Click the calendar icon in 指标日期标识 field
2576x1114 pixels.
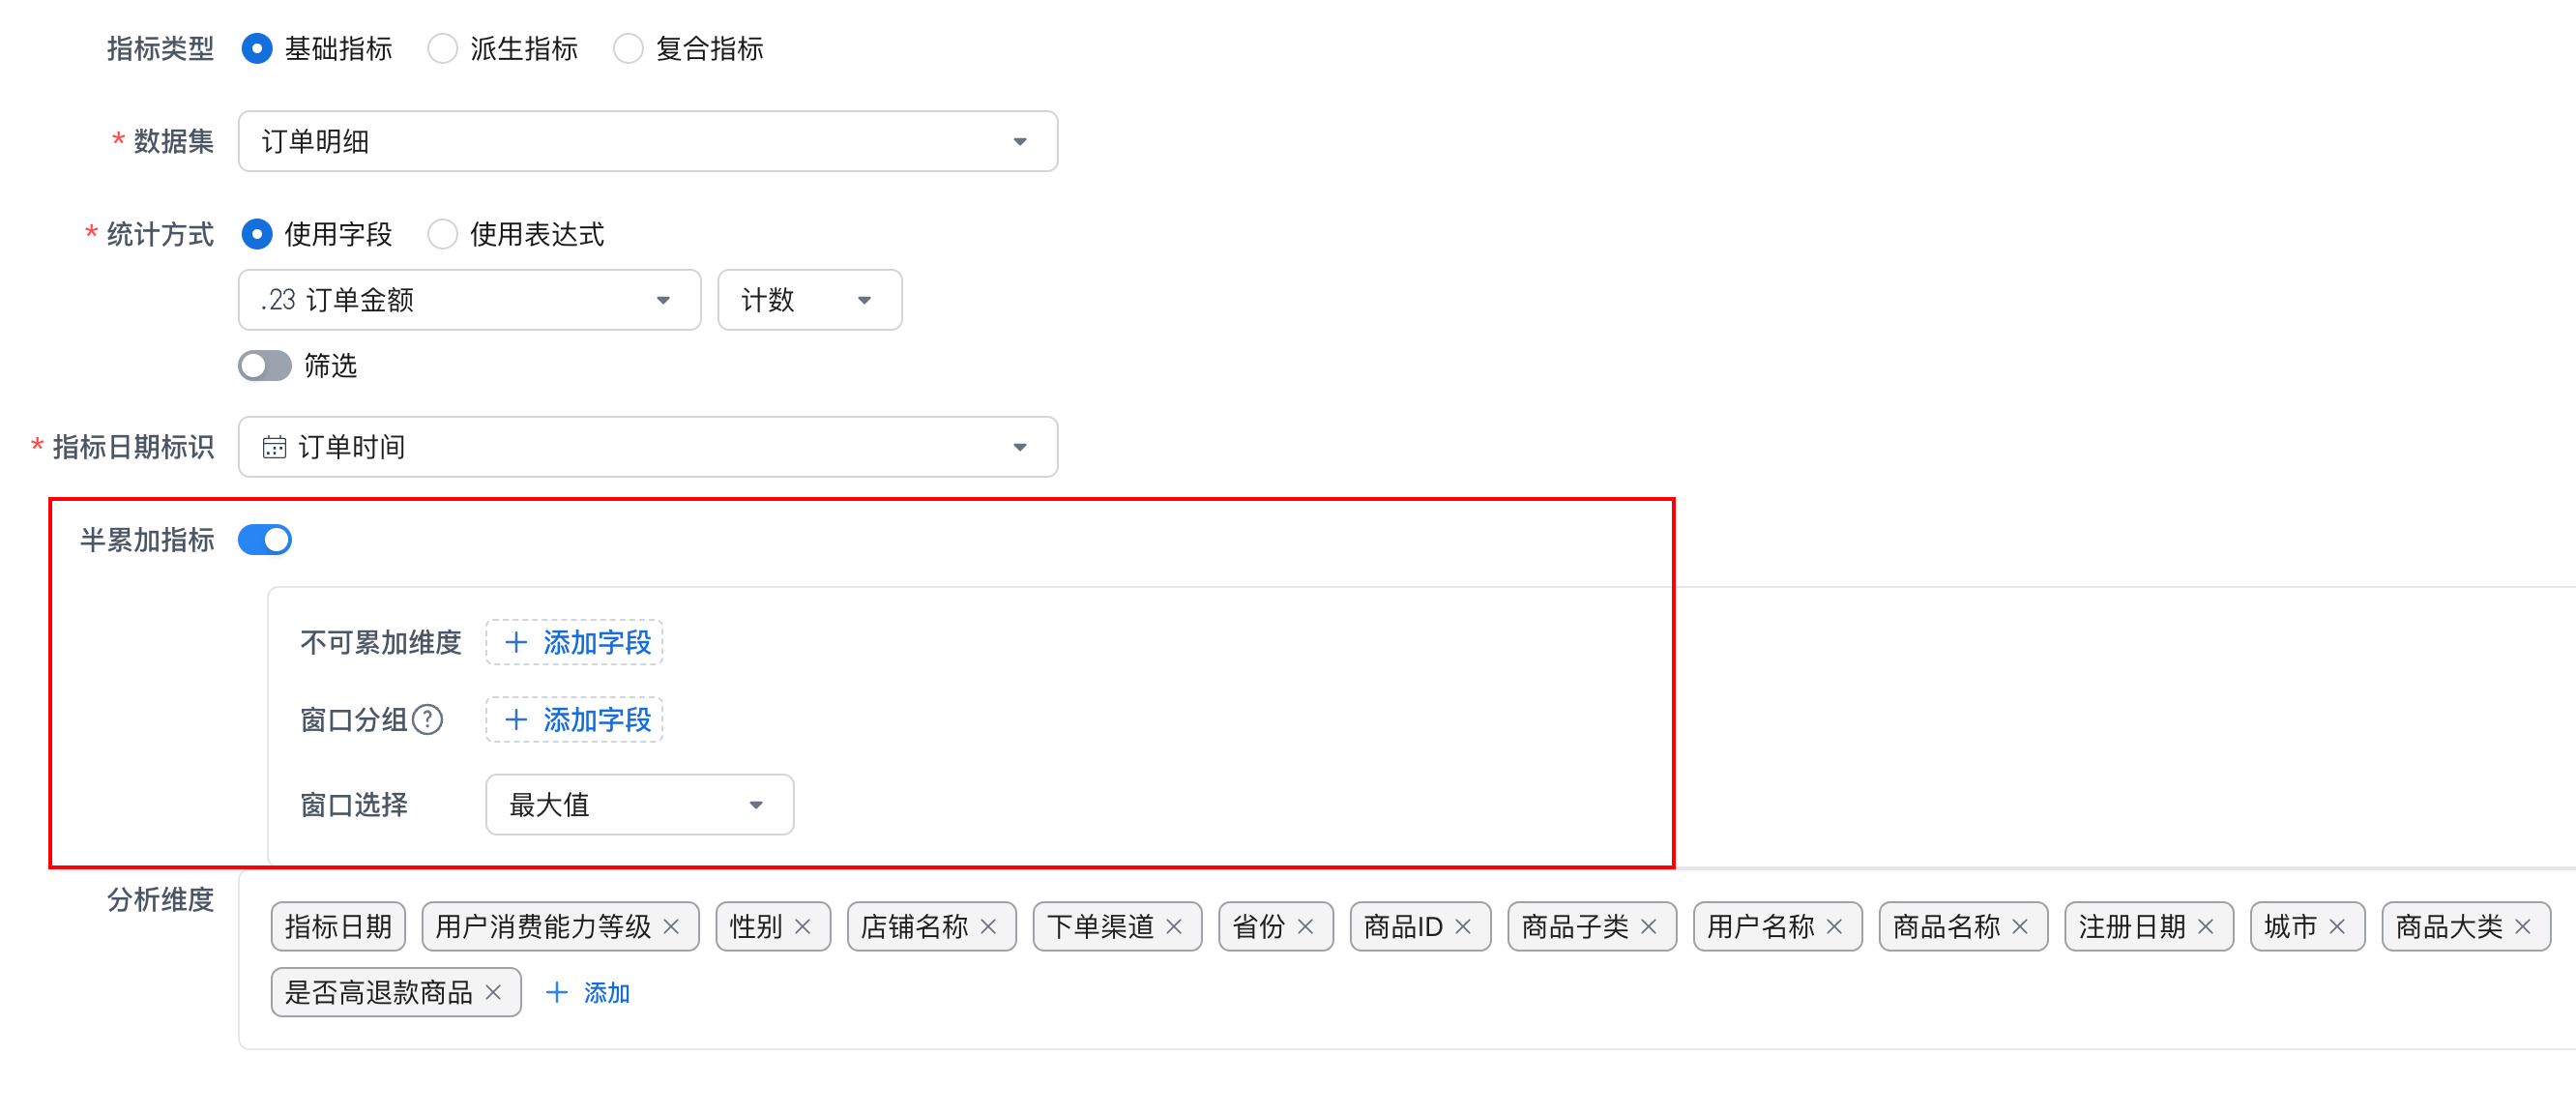(x=274, y=447)
